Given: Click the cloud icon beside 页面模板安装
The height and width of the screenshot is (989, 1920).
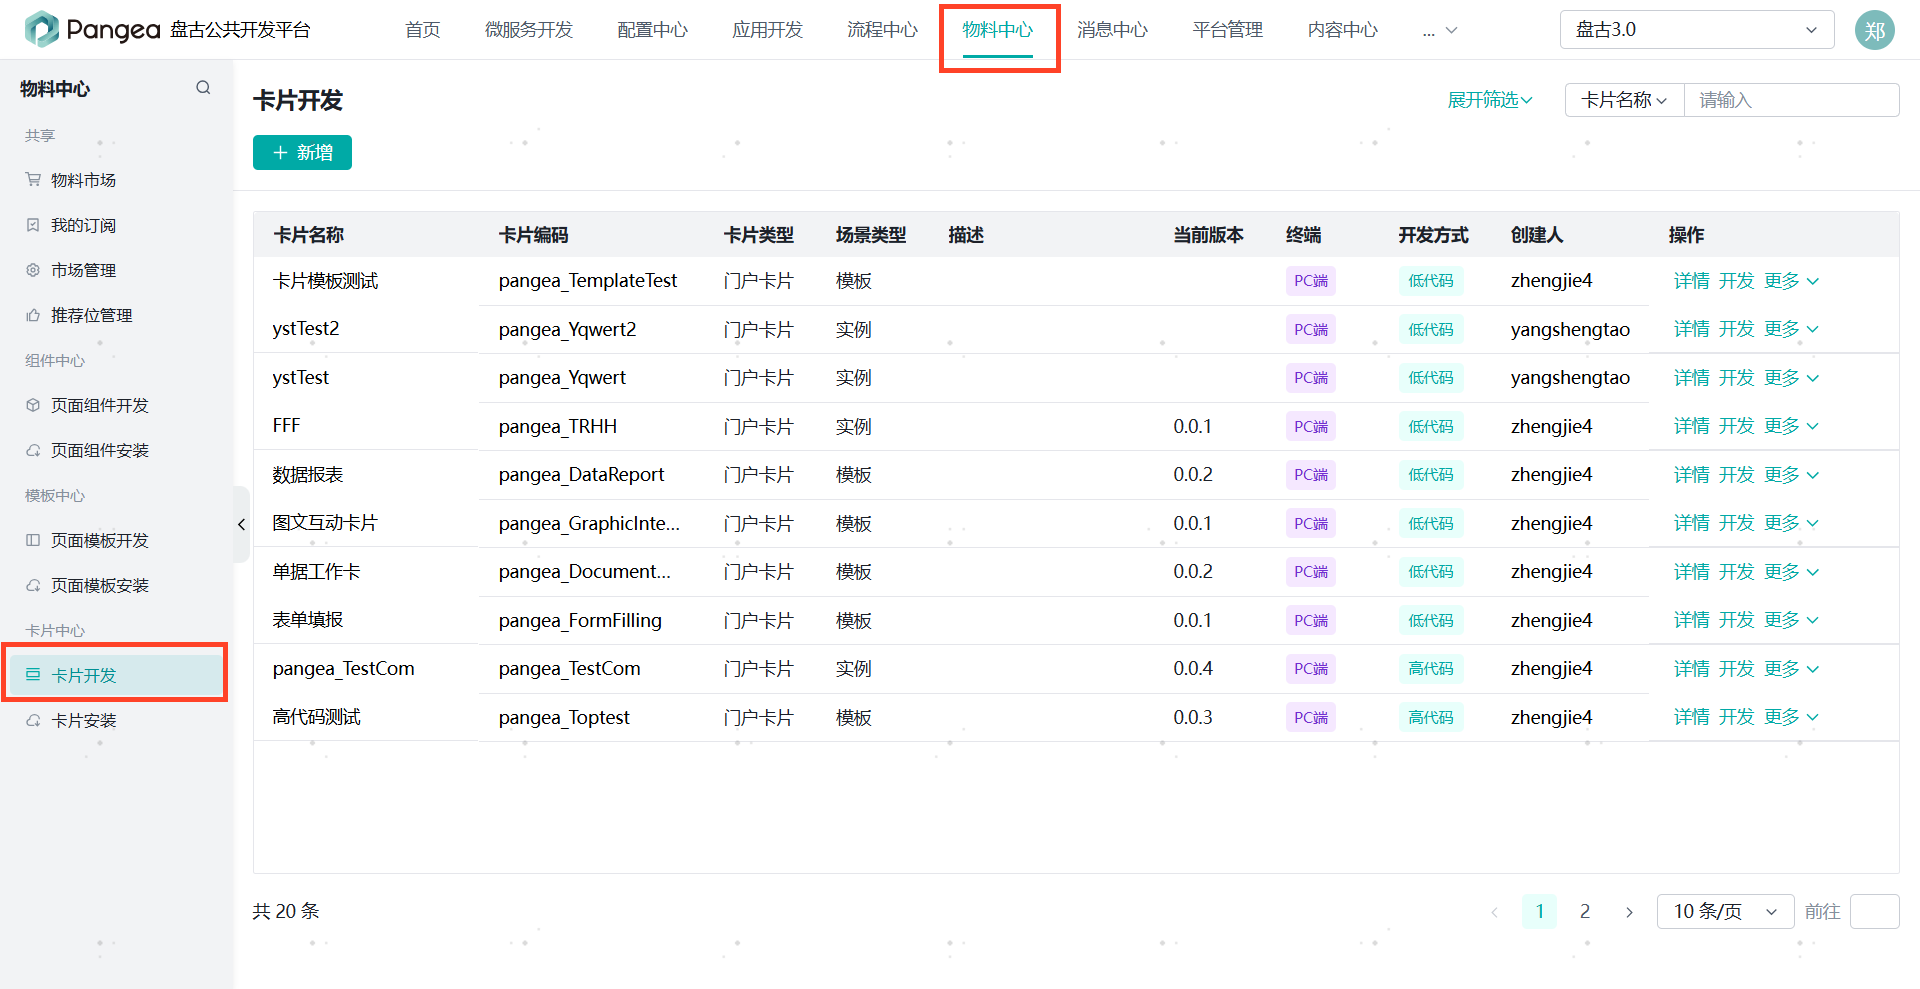Looking at the screenshot, I should click(x=33, y=585).
